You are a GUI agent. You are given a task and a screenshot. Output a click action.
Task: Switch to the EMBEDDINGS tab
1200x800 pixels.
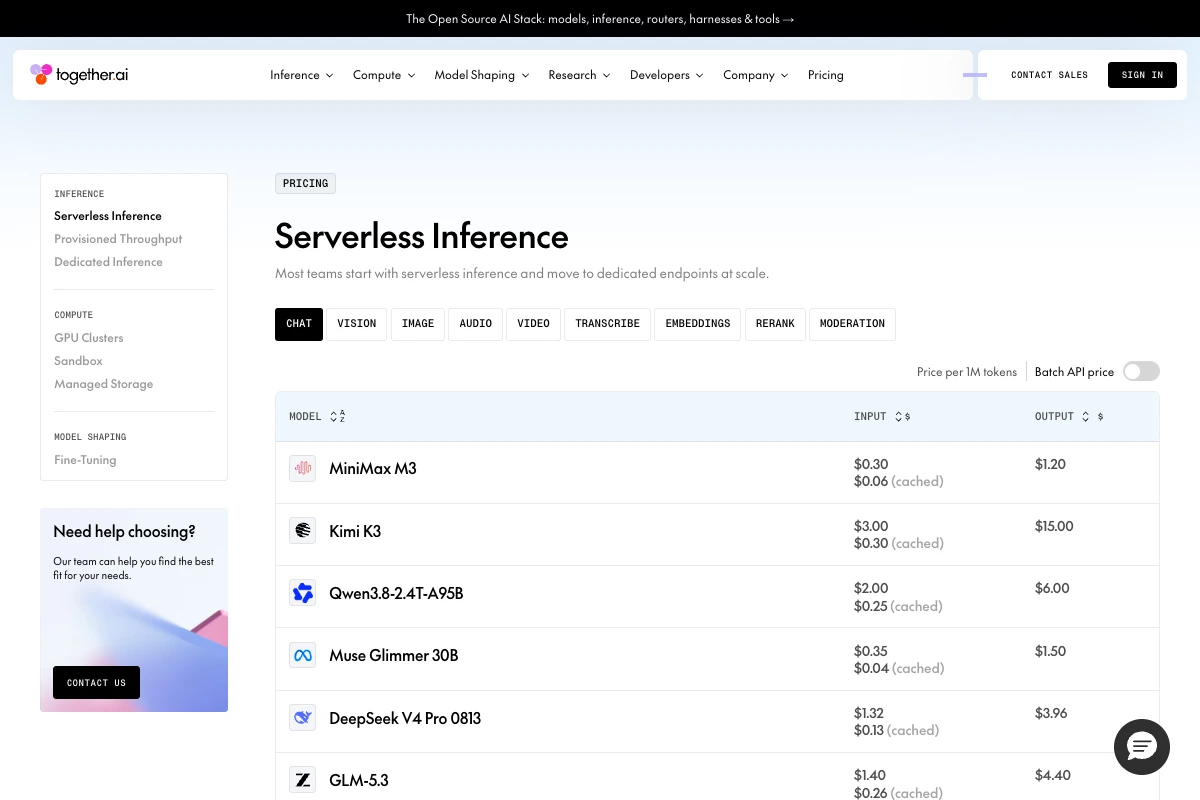pyautogui.click(x=698, y=324)
